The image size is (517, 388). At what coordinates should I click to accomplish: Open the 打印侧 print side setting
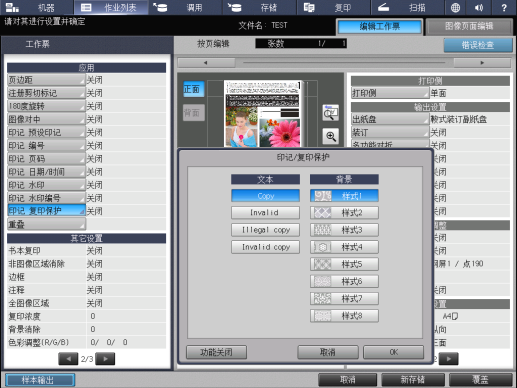pos(390,93)
